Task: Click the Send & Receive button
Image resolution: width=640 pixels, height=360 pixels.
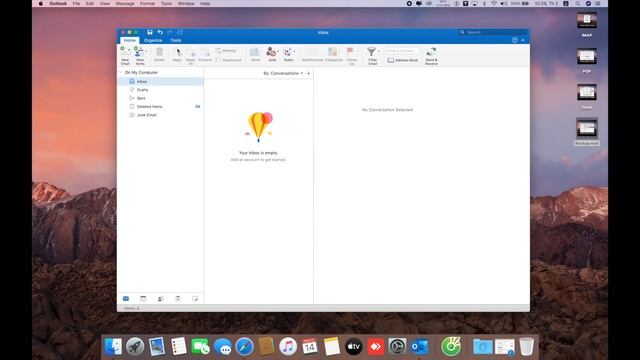Action: point(431,56)
